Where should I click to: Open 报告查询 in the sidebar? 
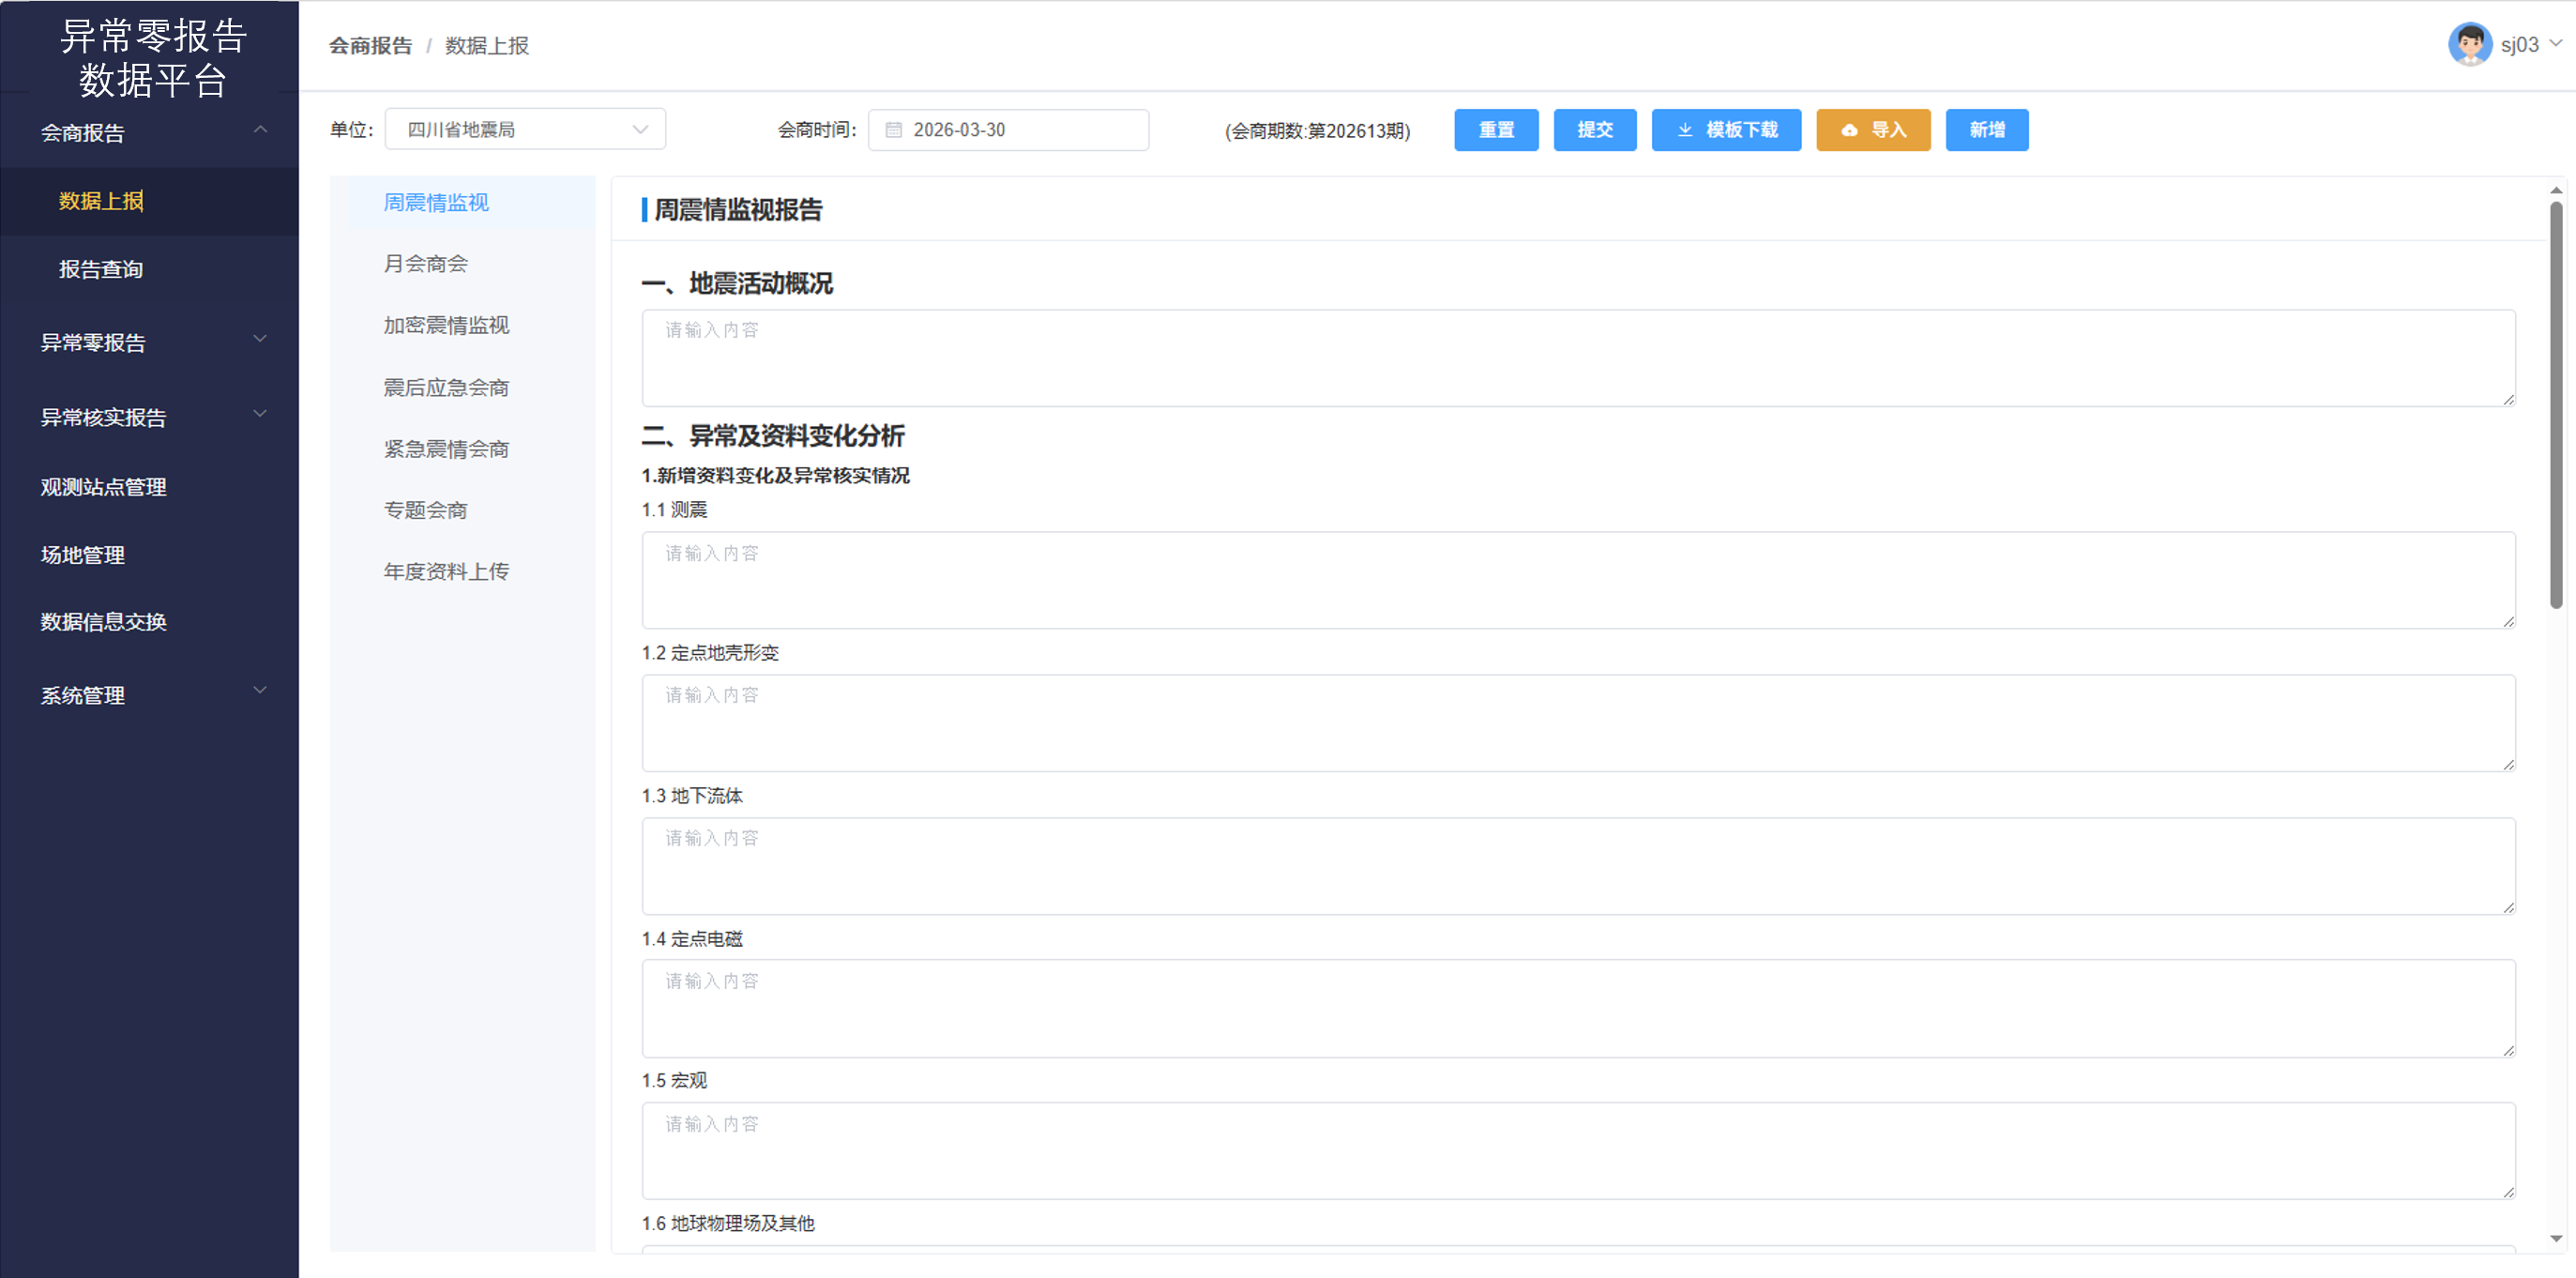[101, 269]
